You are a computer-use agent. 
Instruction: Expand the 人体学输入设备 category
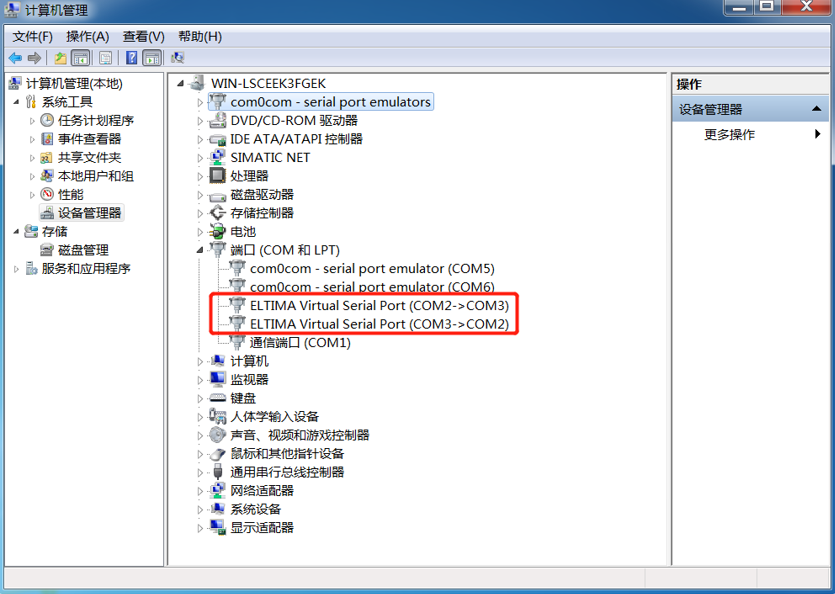pyautogui.click(x=200, y=417)
